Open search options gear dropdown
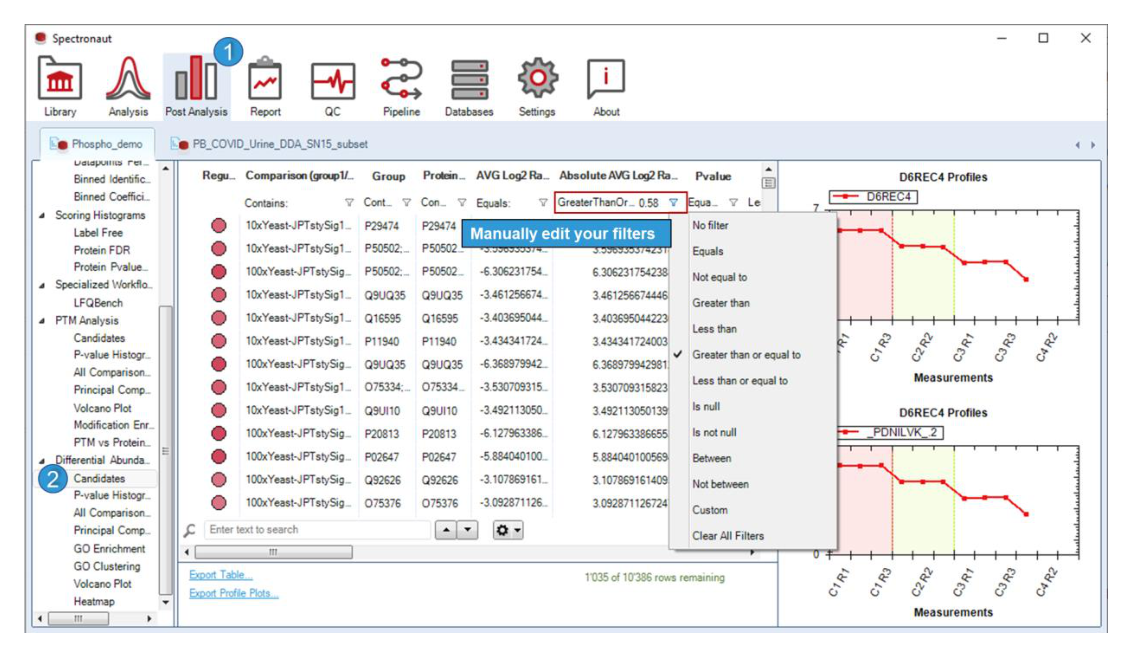The image size is (1132, 657). (x=508, y=530)
